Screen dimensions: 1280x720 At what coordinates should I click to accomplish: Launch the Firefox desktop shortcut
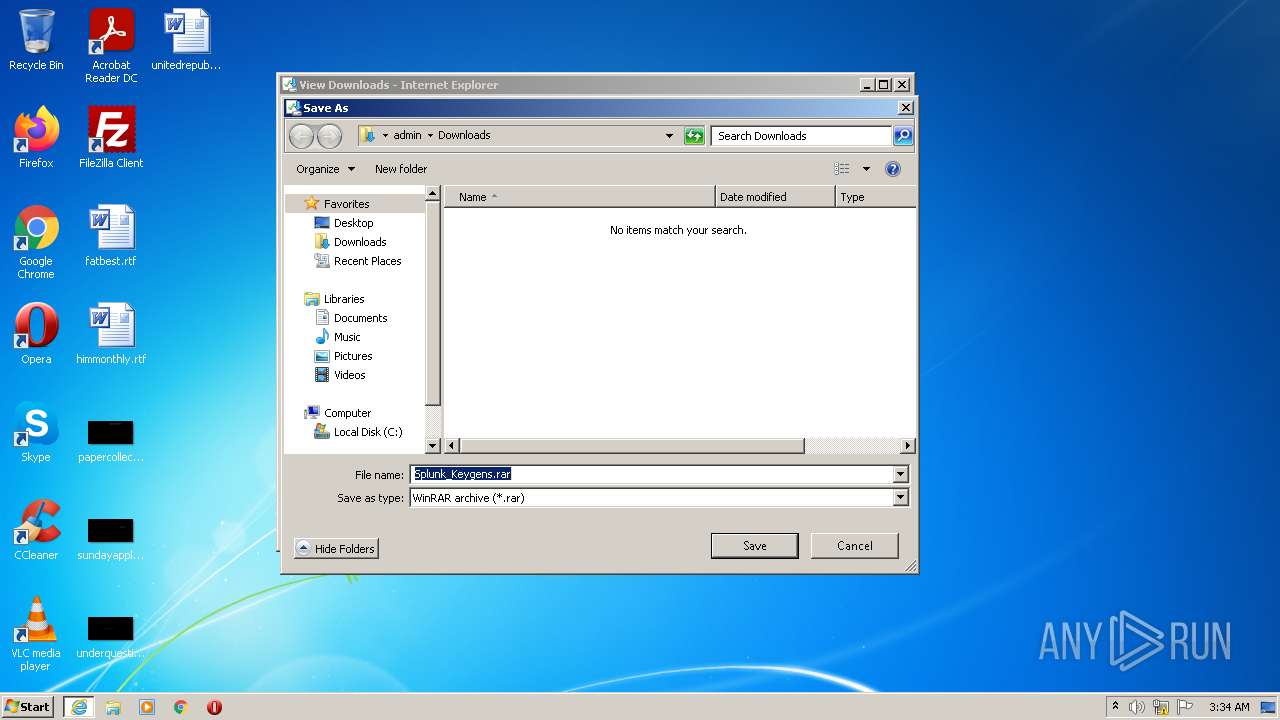click(x=36, y=138)
